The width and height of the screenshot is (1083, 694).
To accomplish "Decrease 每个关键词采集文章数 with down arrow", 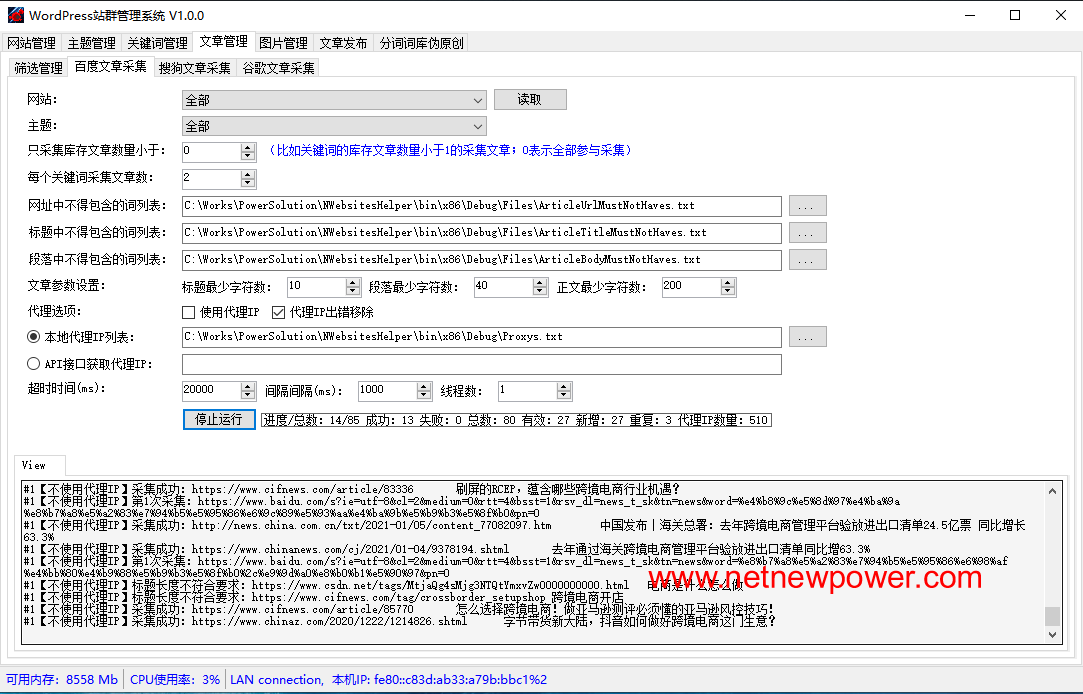I will [x=248, y=184].
